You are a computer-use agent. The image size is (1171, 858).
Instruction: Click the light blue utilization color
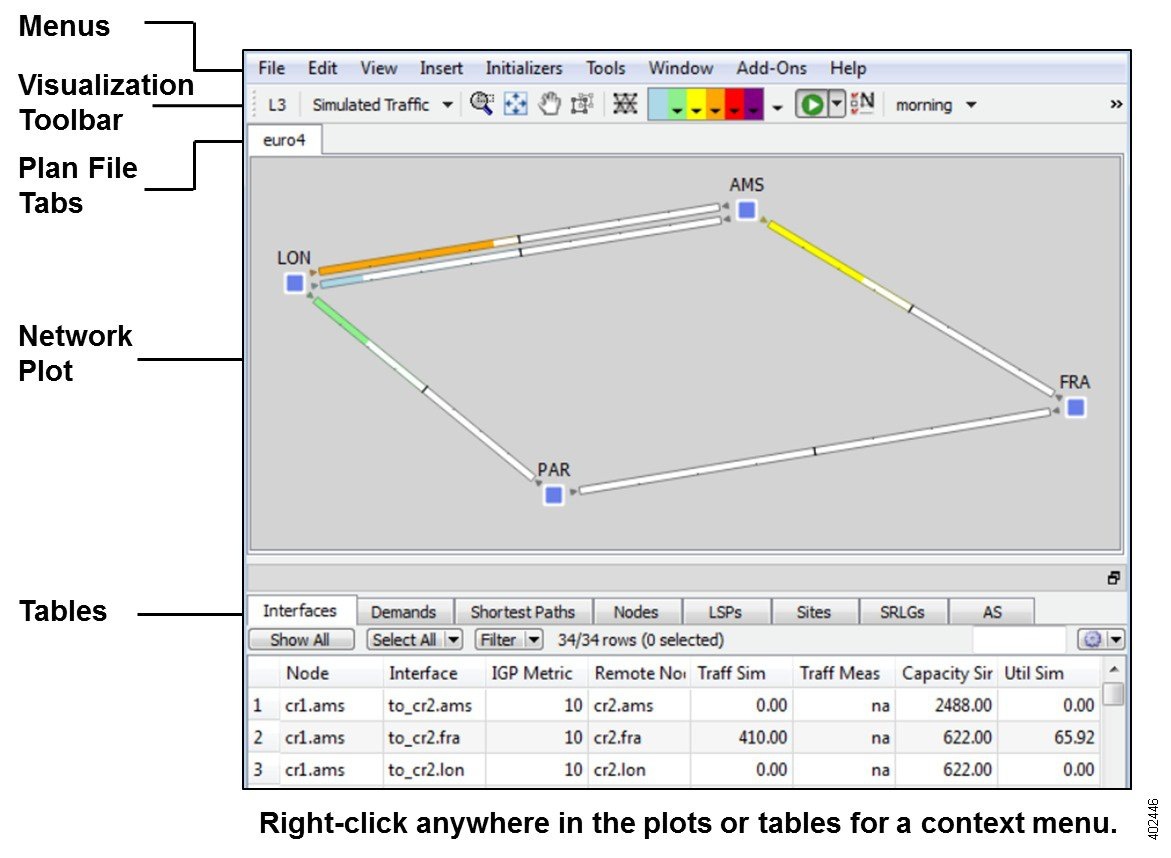657,104
